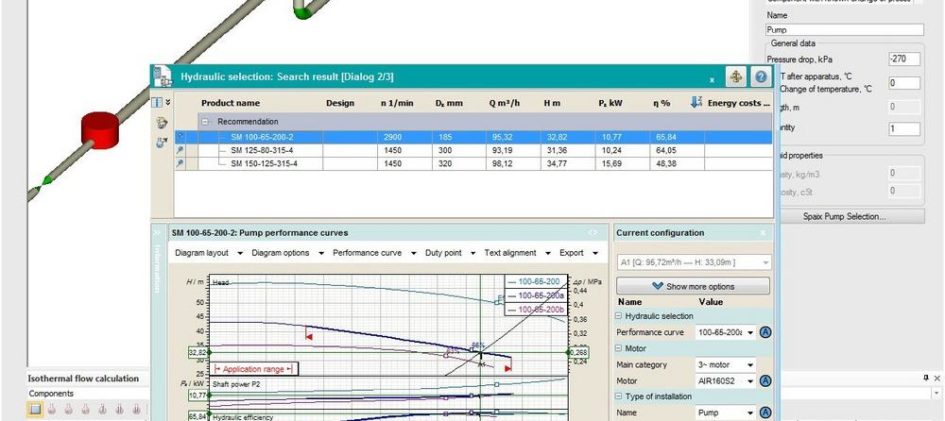Click wrench icon for SM 125-80-315-4 row
Image resolution: width=945 pixels, height=421 pixels.
click(180, 150)
